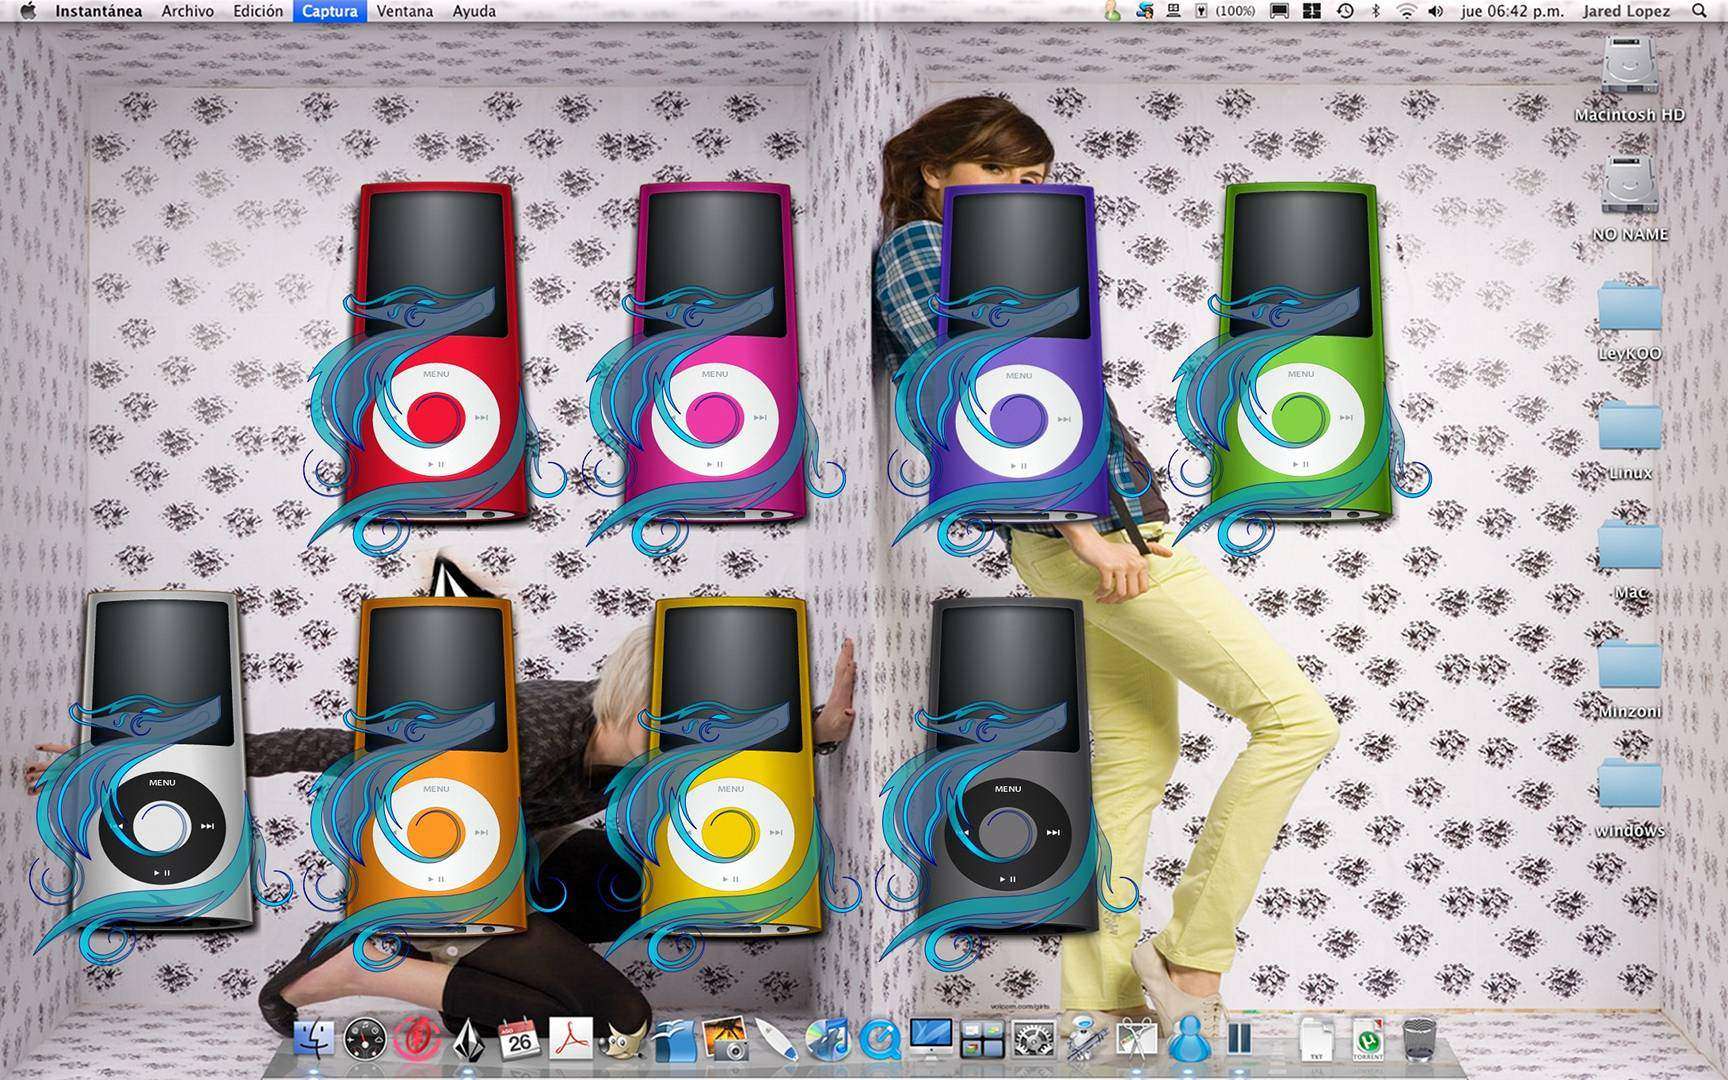Viewport: 1728px width, 1080px height.
Task: Open Spotlight search magnifier
Action: [1699, 11]
